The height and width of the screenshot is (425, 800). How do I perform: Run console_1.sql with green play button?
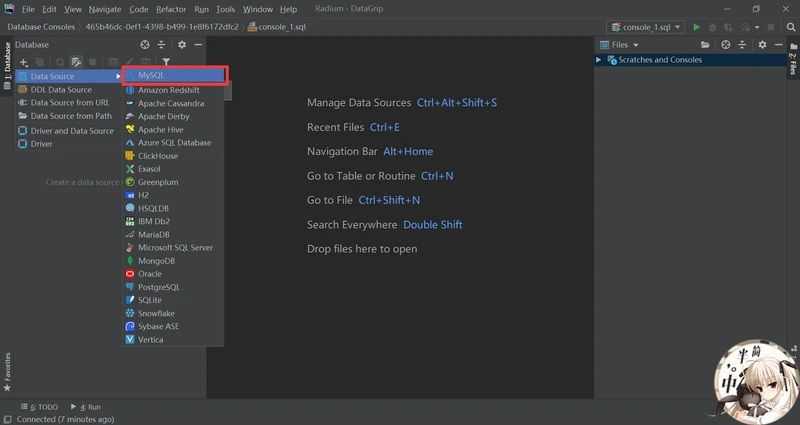click(696, 27)
